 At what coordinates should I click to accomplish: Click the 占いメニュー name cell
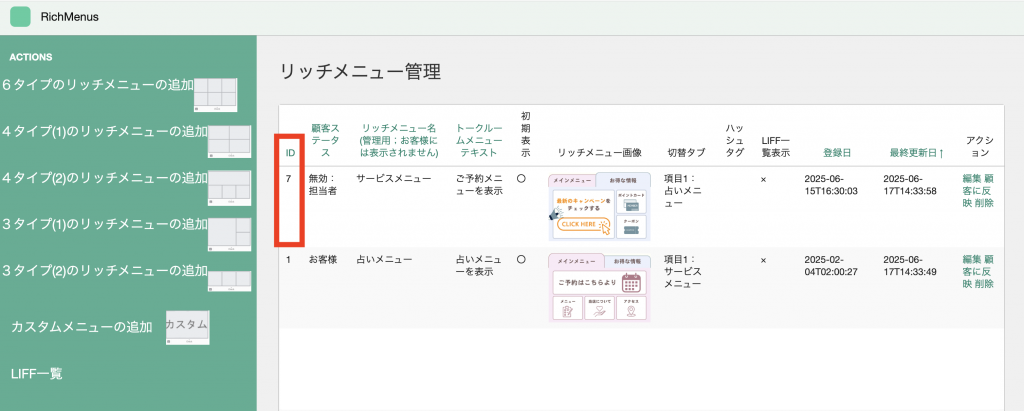[384, 259]
